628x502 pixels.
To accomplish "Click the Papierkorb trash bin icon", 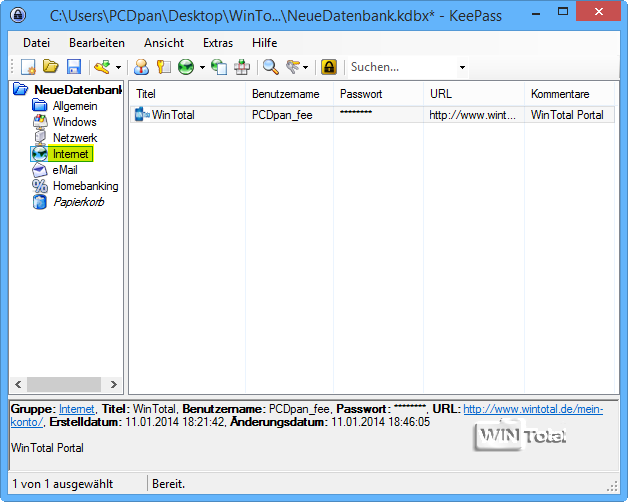I will (x=40, y=202).
